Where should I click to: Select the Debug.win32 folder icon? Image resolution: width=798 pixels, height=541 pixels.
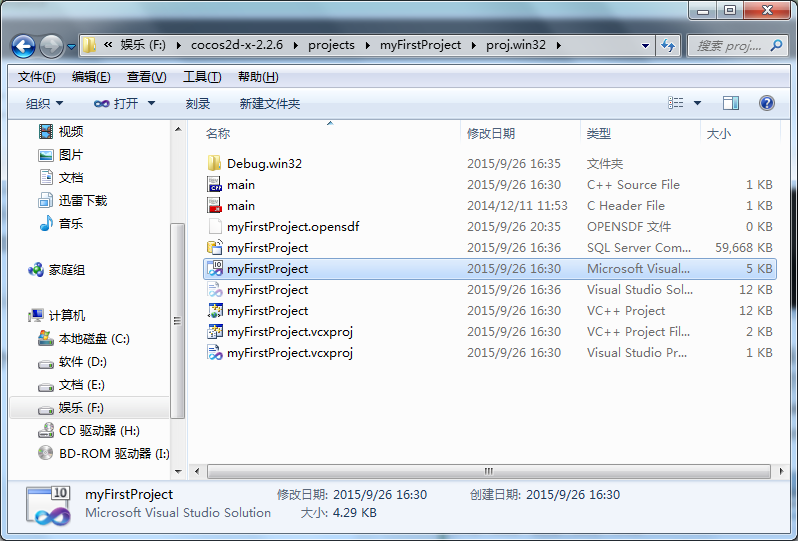tap(214, 163)
